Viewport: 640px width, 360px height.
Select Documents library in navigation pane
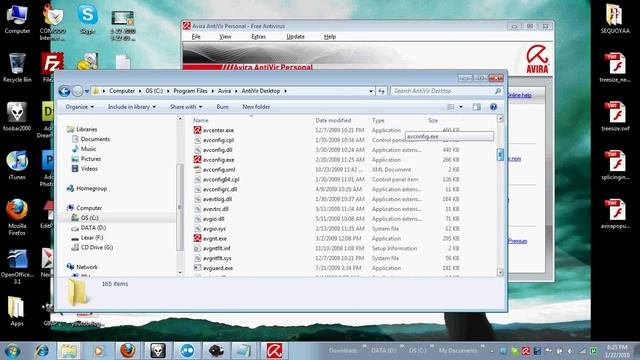[95, 139]
